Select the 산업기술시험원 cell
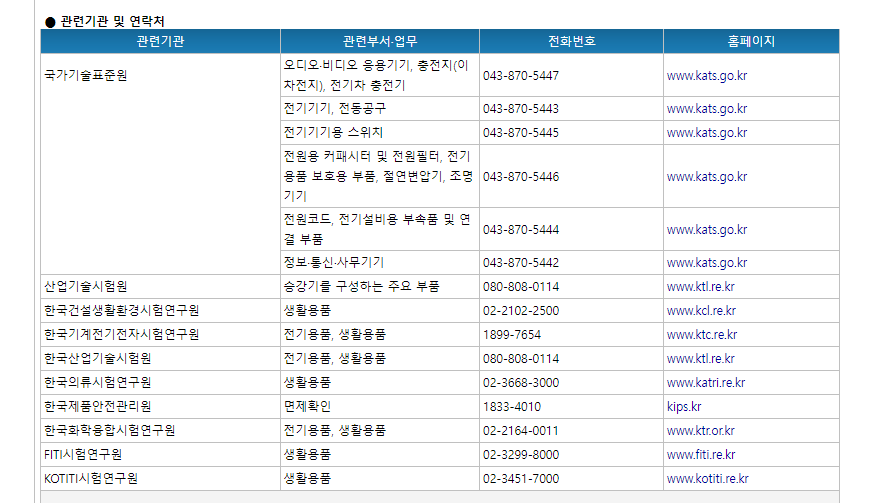870x503 pixels. point(160,287)
